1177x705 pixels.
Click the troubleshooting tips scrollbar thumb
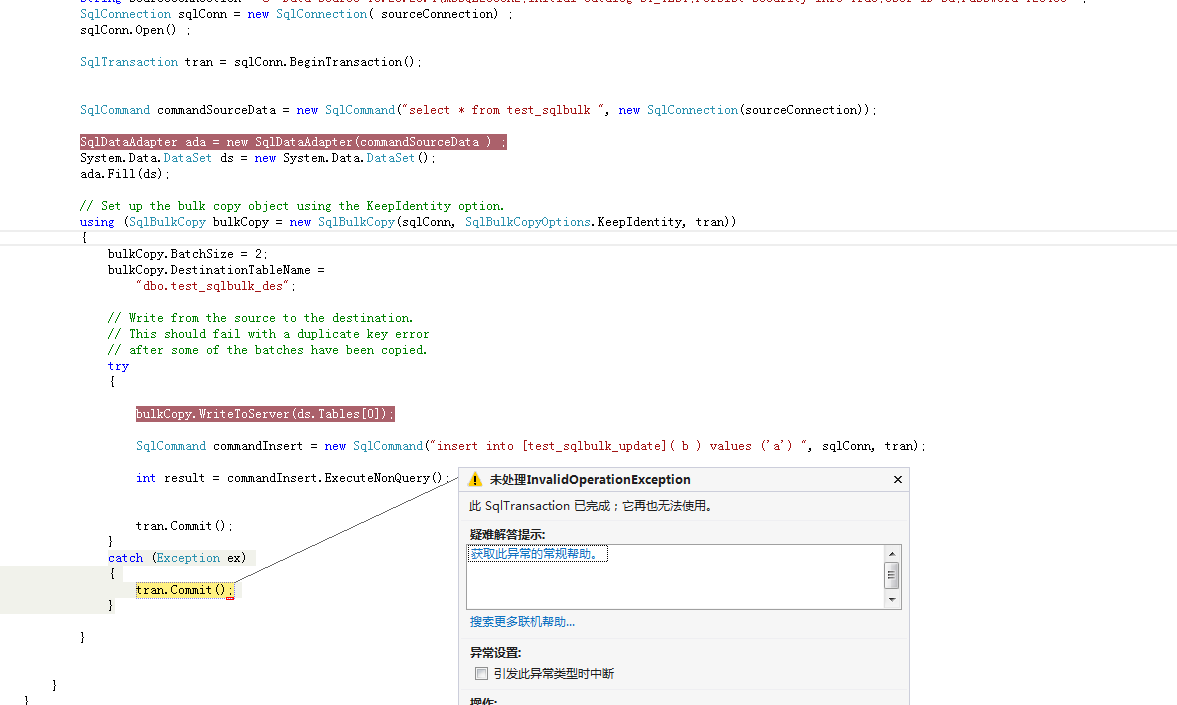(892, 576)
